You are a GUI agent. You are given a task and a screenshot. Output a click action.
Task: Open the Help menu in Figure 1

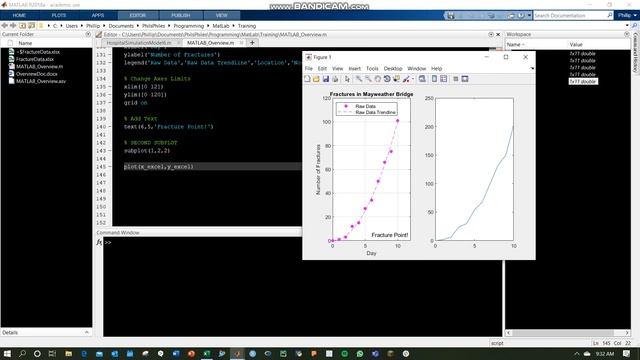coord(436,69)
